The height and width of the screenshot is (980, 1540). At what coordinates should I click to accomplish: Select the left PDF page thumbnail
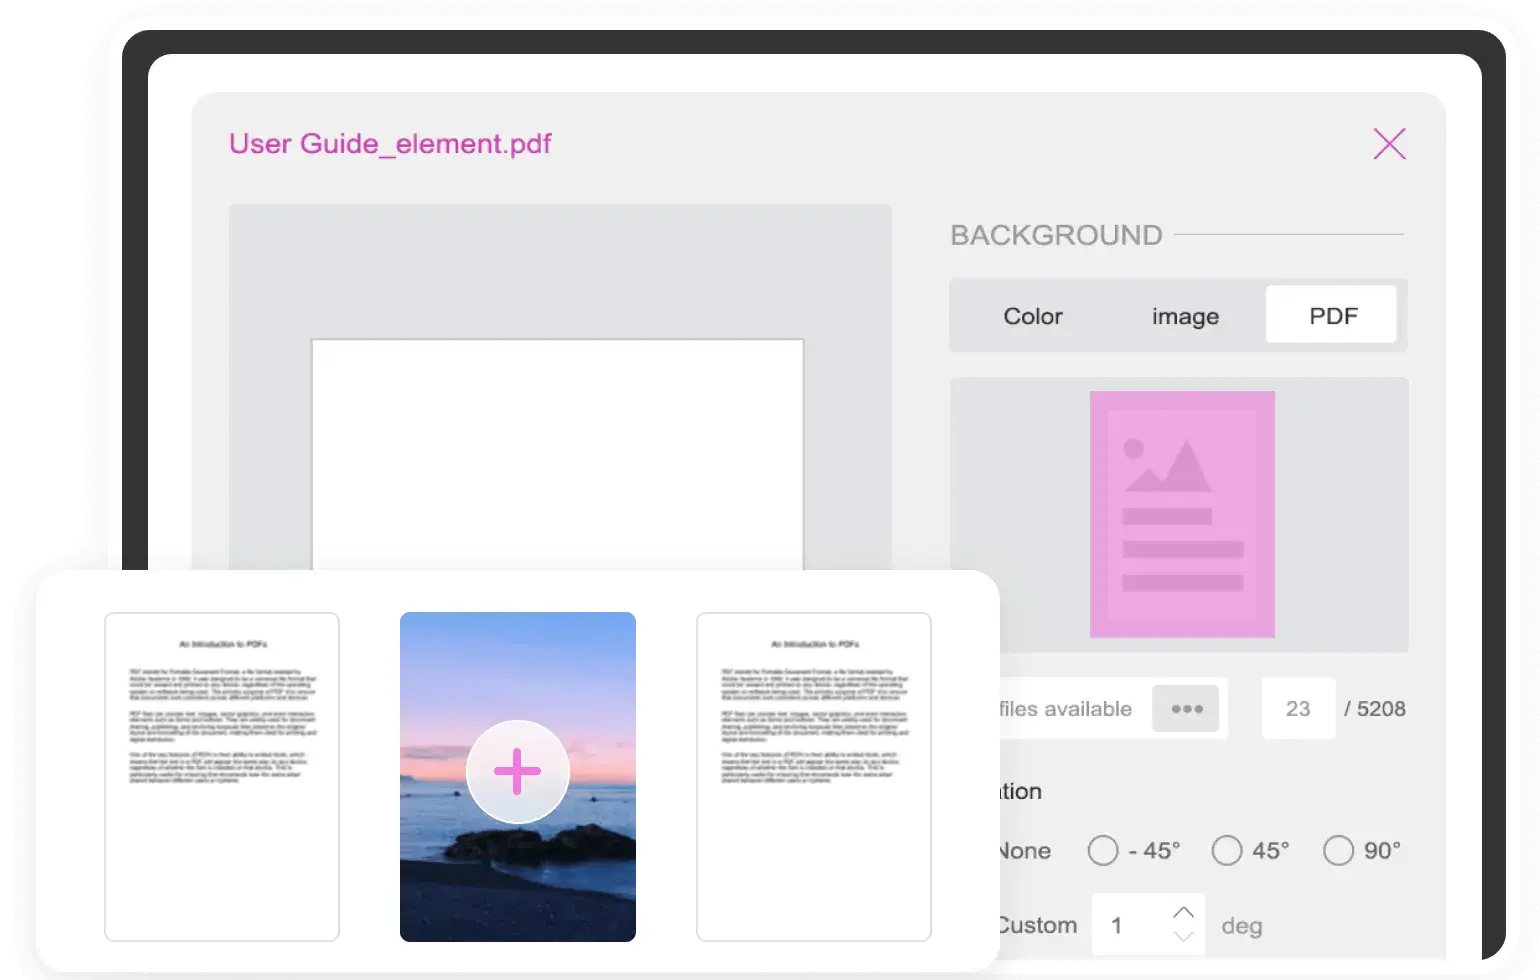222,777
